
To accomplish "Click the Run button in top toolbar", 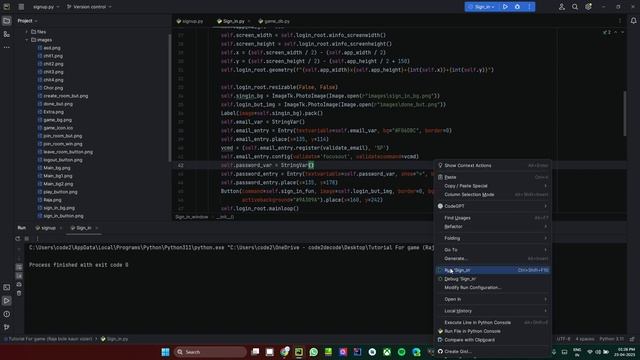I will (x=505, y=7).
